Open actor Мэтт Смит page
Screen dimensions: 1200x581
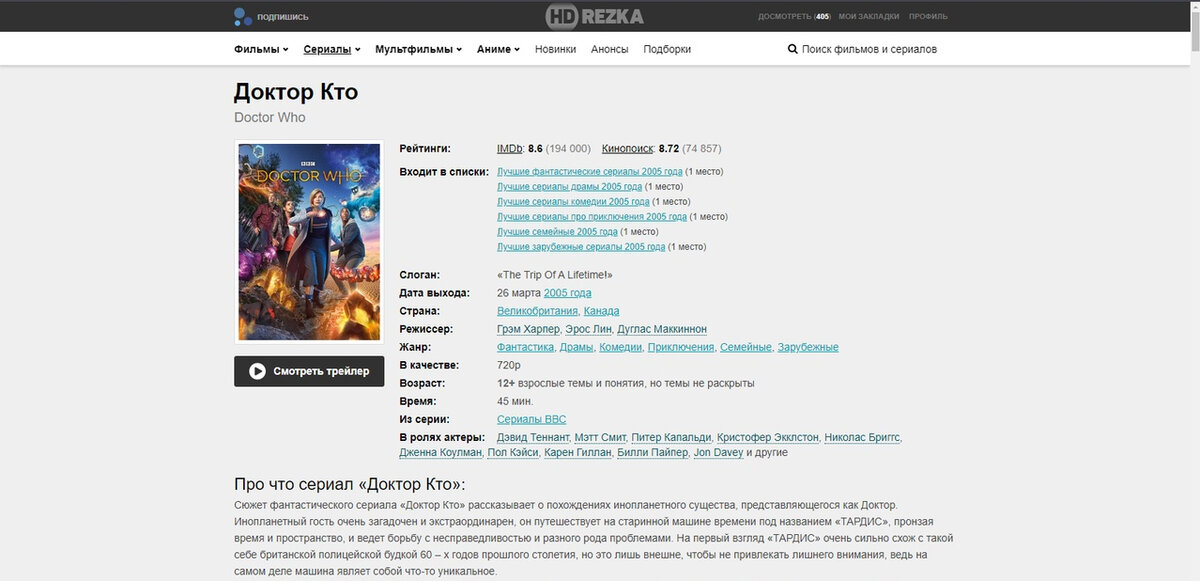(602, 437)
